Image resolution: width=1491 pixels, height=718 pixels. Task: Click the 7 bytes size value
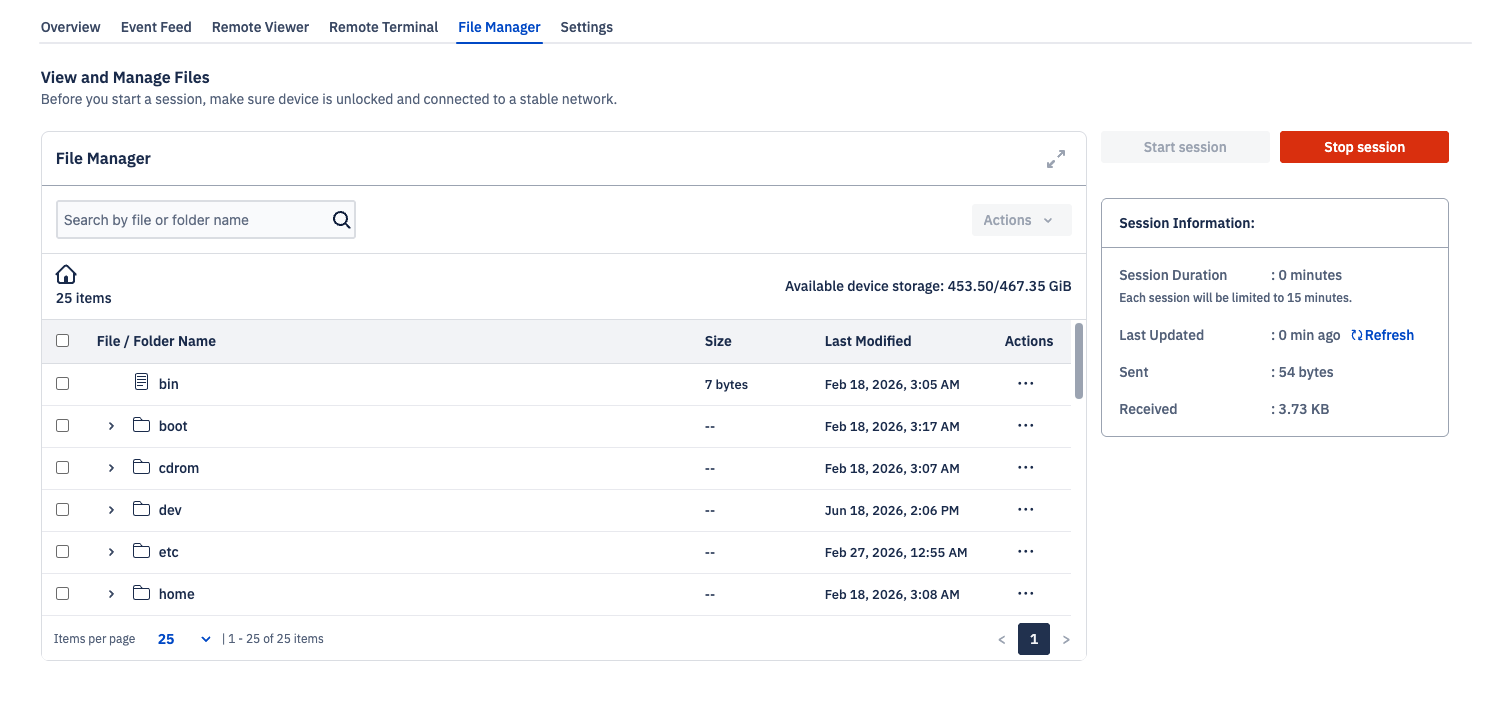coord(726,384)
